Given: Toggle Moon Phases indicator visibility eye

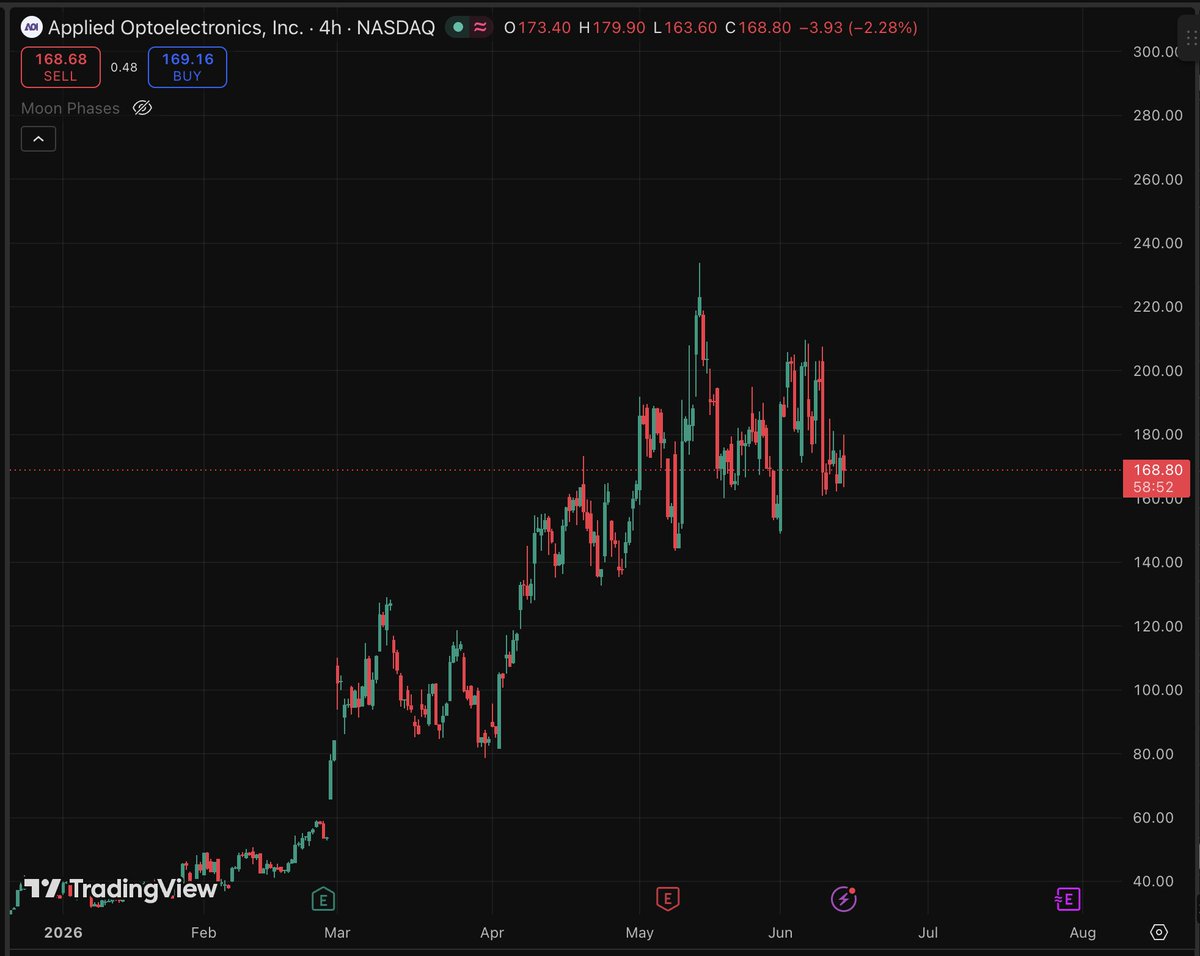Looking at the screenshot, I should tap(142, 108).
